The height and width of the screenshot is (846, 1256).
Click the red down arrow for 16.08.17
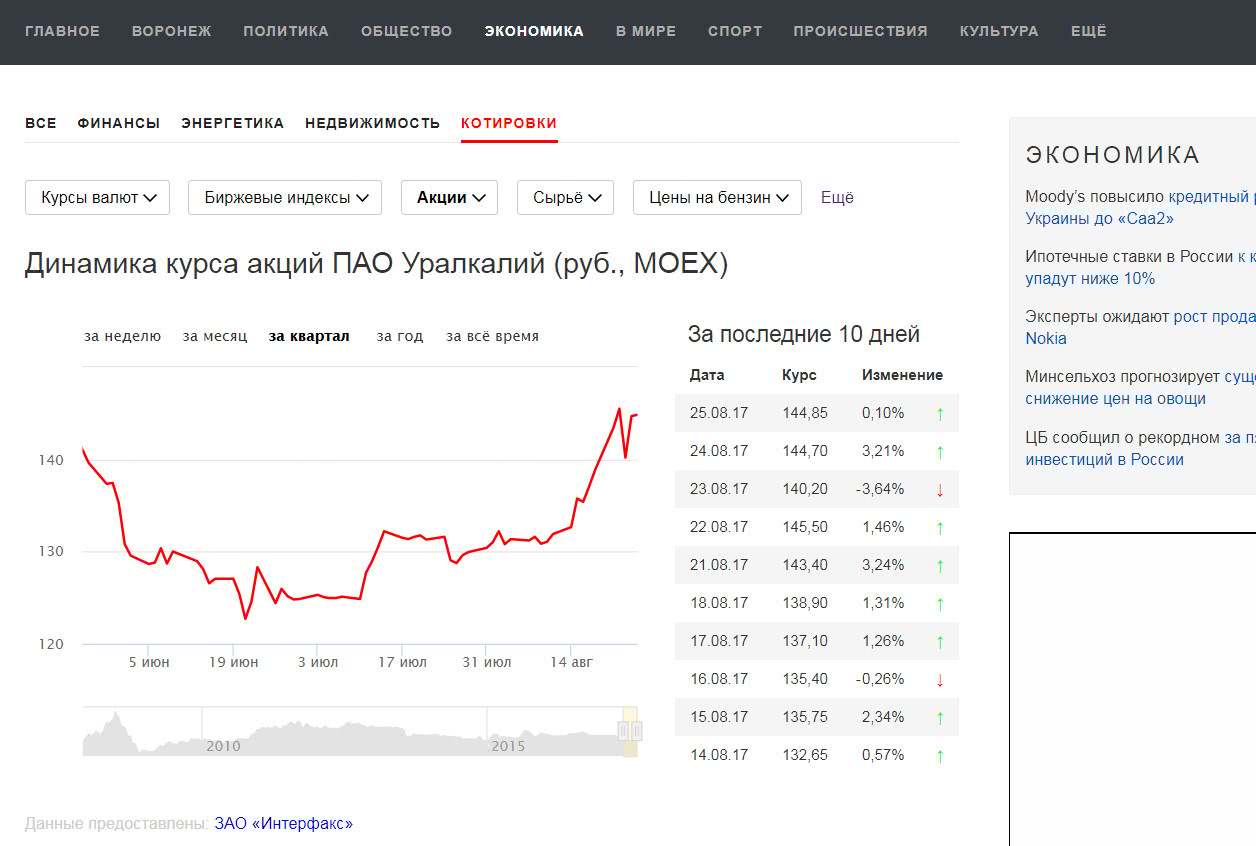click(939, 680)
